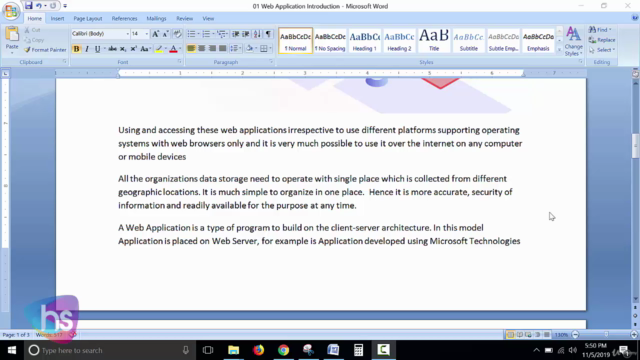Toggle Show/Hide paragraph marks
Viewport: 640px width, 360px height.
(268, 34)
